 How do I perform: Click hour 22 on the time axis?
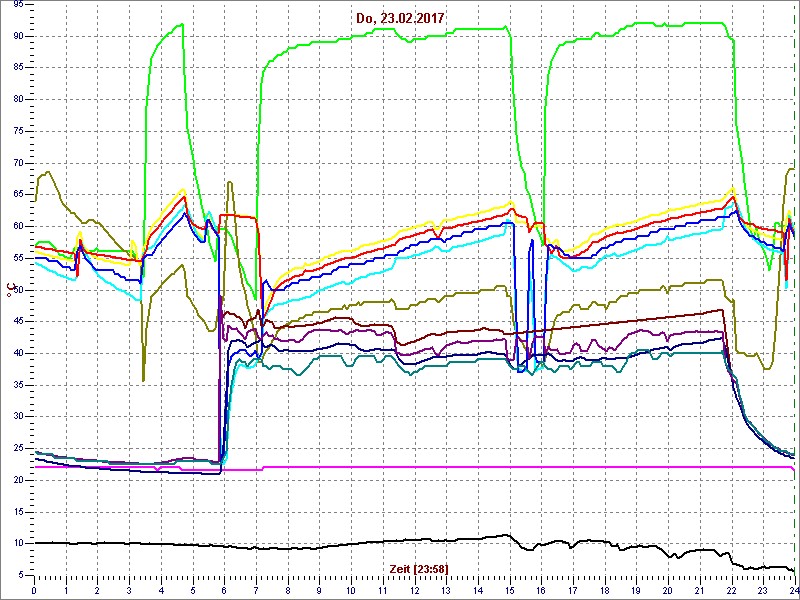point(731,591)
